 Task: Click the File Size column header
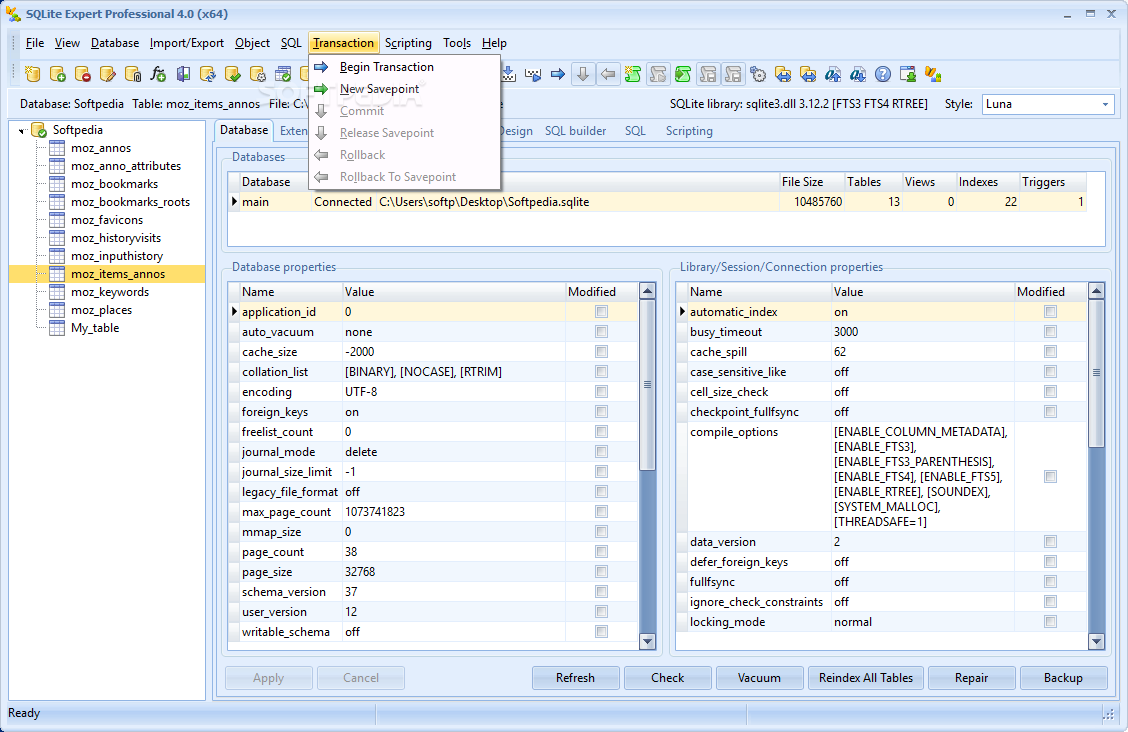811,182
